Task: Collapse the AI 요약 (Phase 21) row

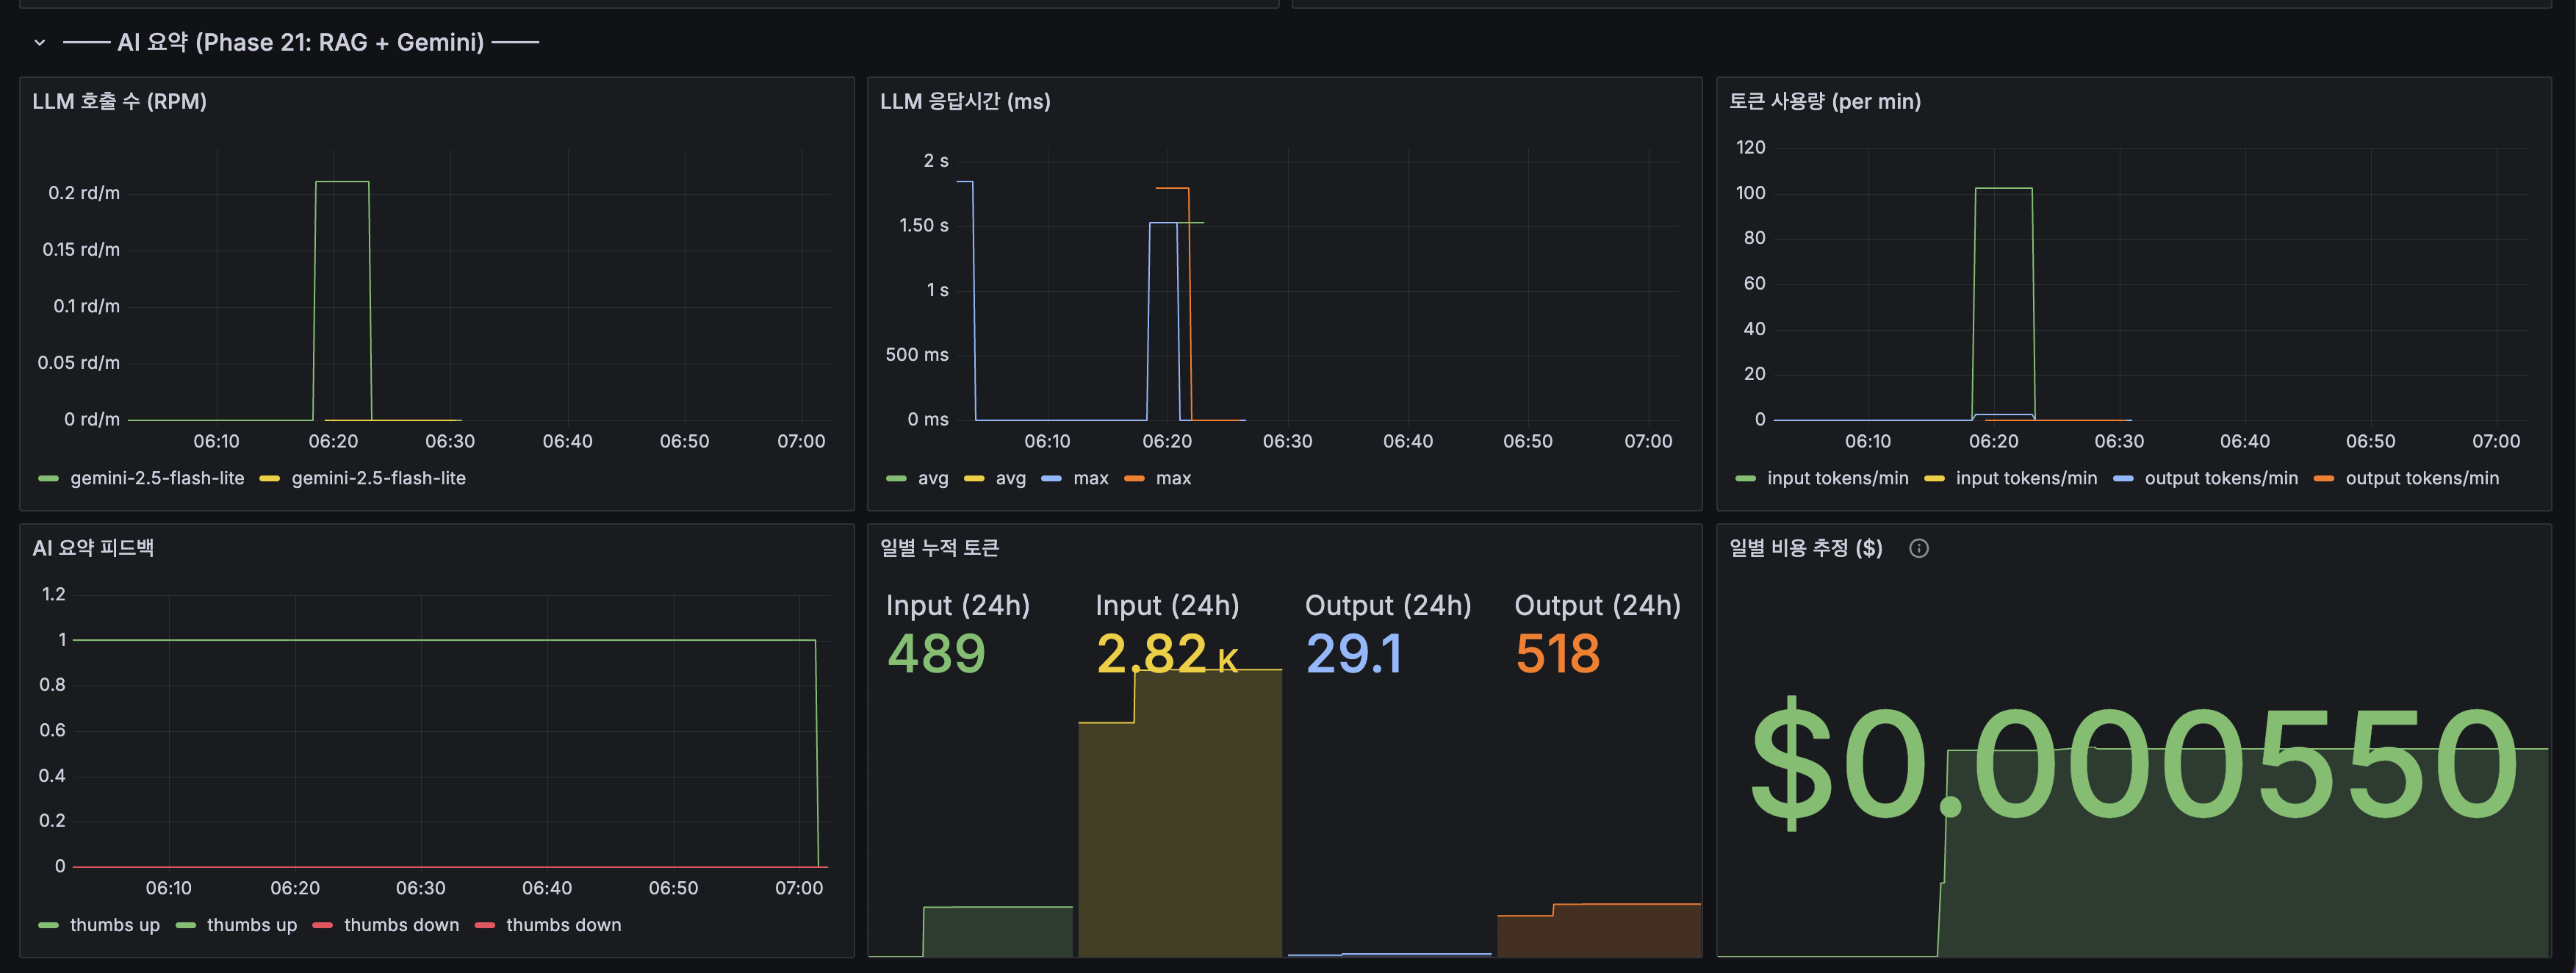Action: click(x=38, y=42)
